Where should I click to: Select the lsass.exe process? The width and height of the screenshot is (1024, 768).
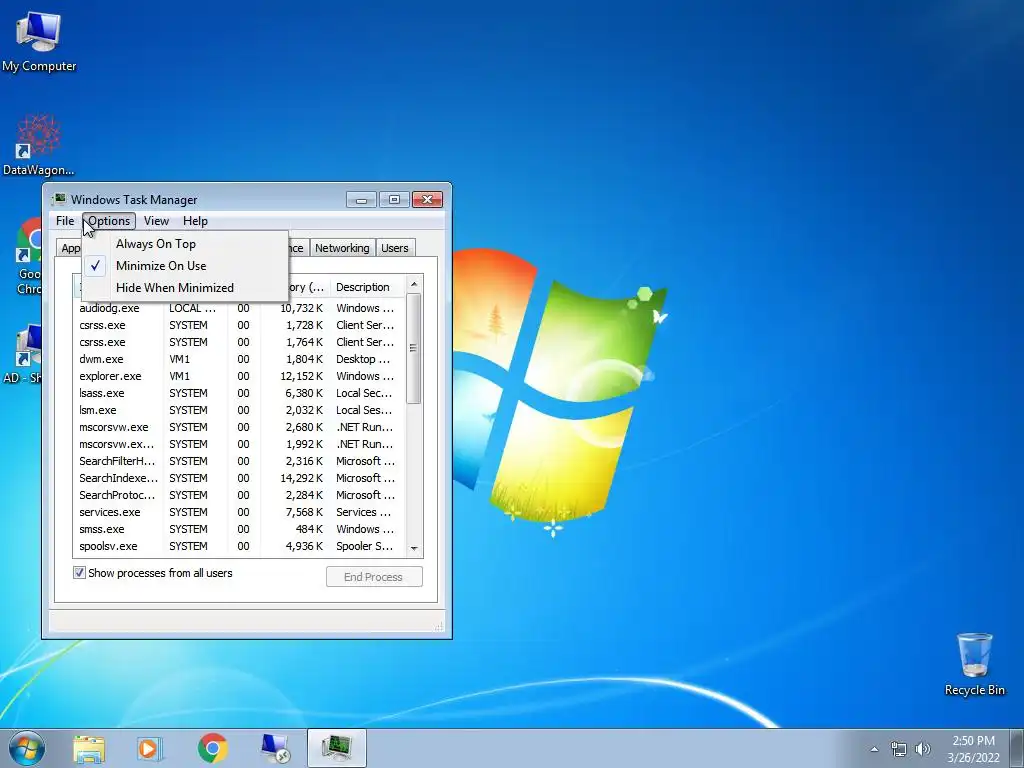pos(239,392)
